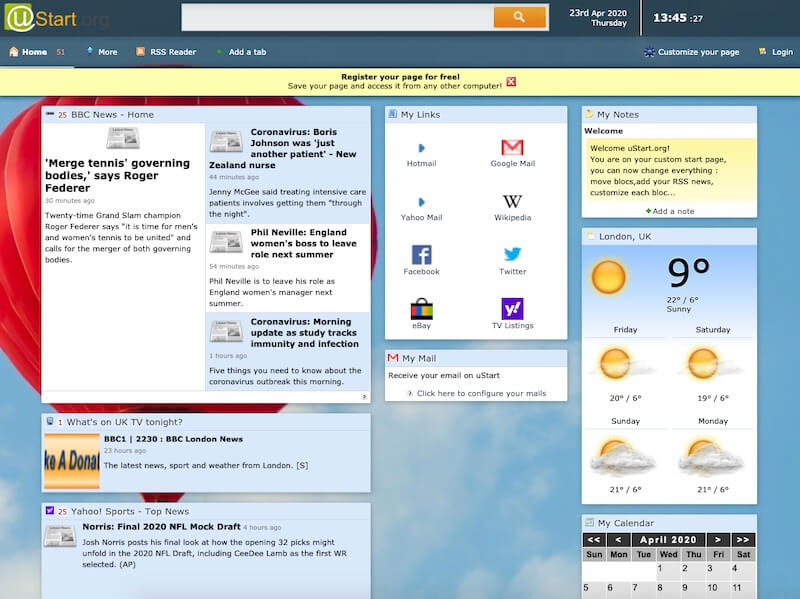Open Norris Final 2020 NFL Mock Draft
The height and width of the screenshot is (599, 800).
(161, 527)
